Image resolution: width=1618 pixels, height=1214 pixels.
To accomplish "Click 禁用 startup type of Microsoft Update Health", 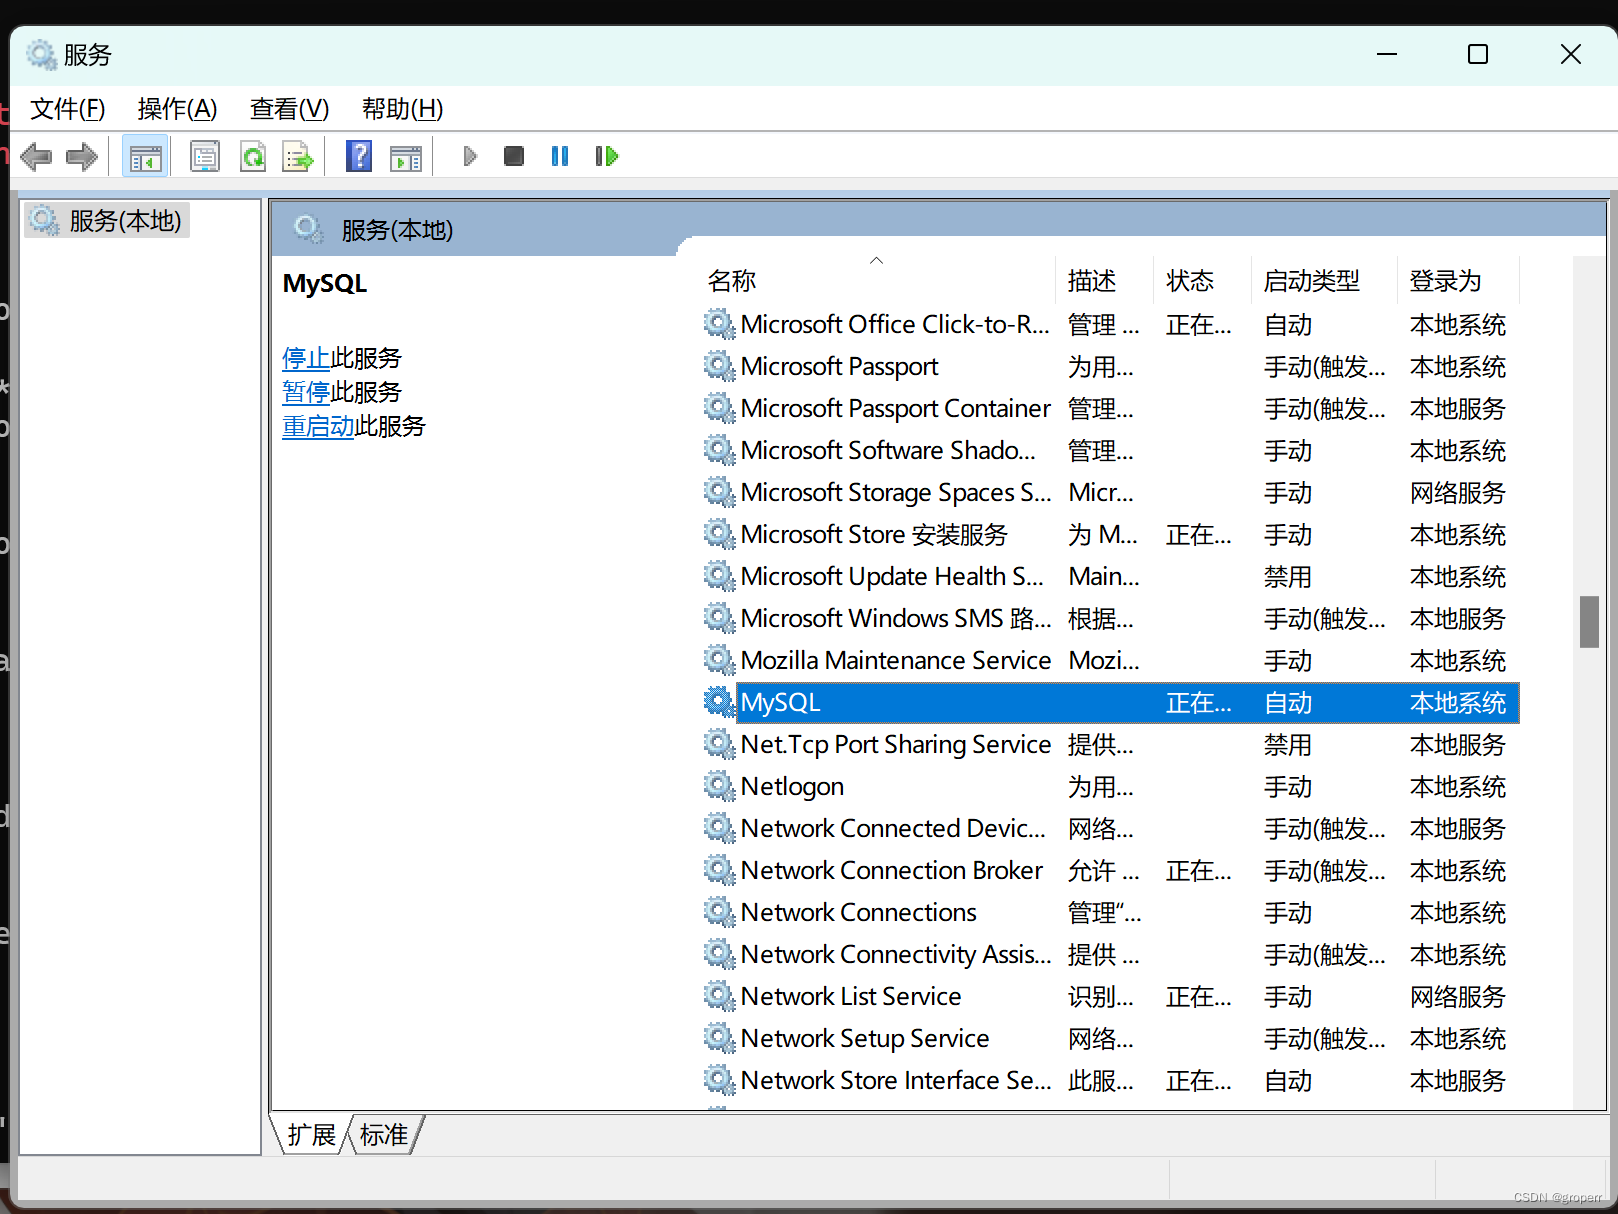I will point(1288,576).
